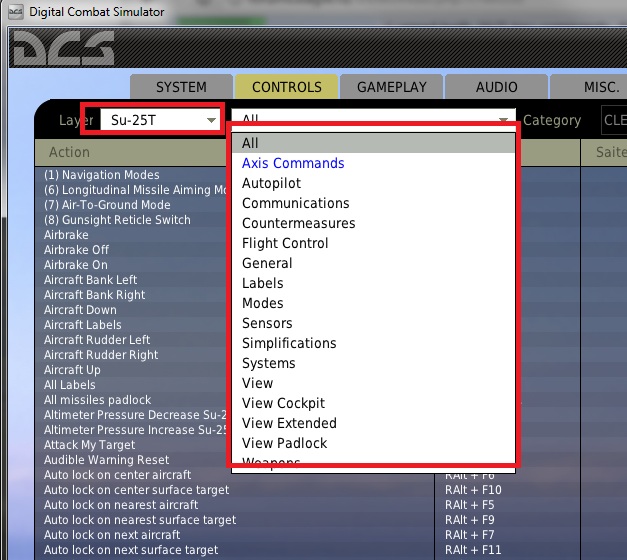Click the Digital Combat Simulator title icon
This screenshot has height=560, width=627.
coord(15,12)
